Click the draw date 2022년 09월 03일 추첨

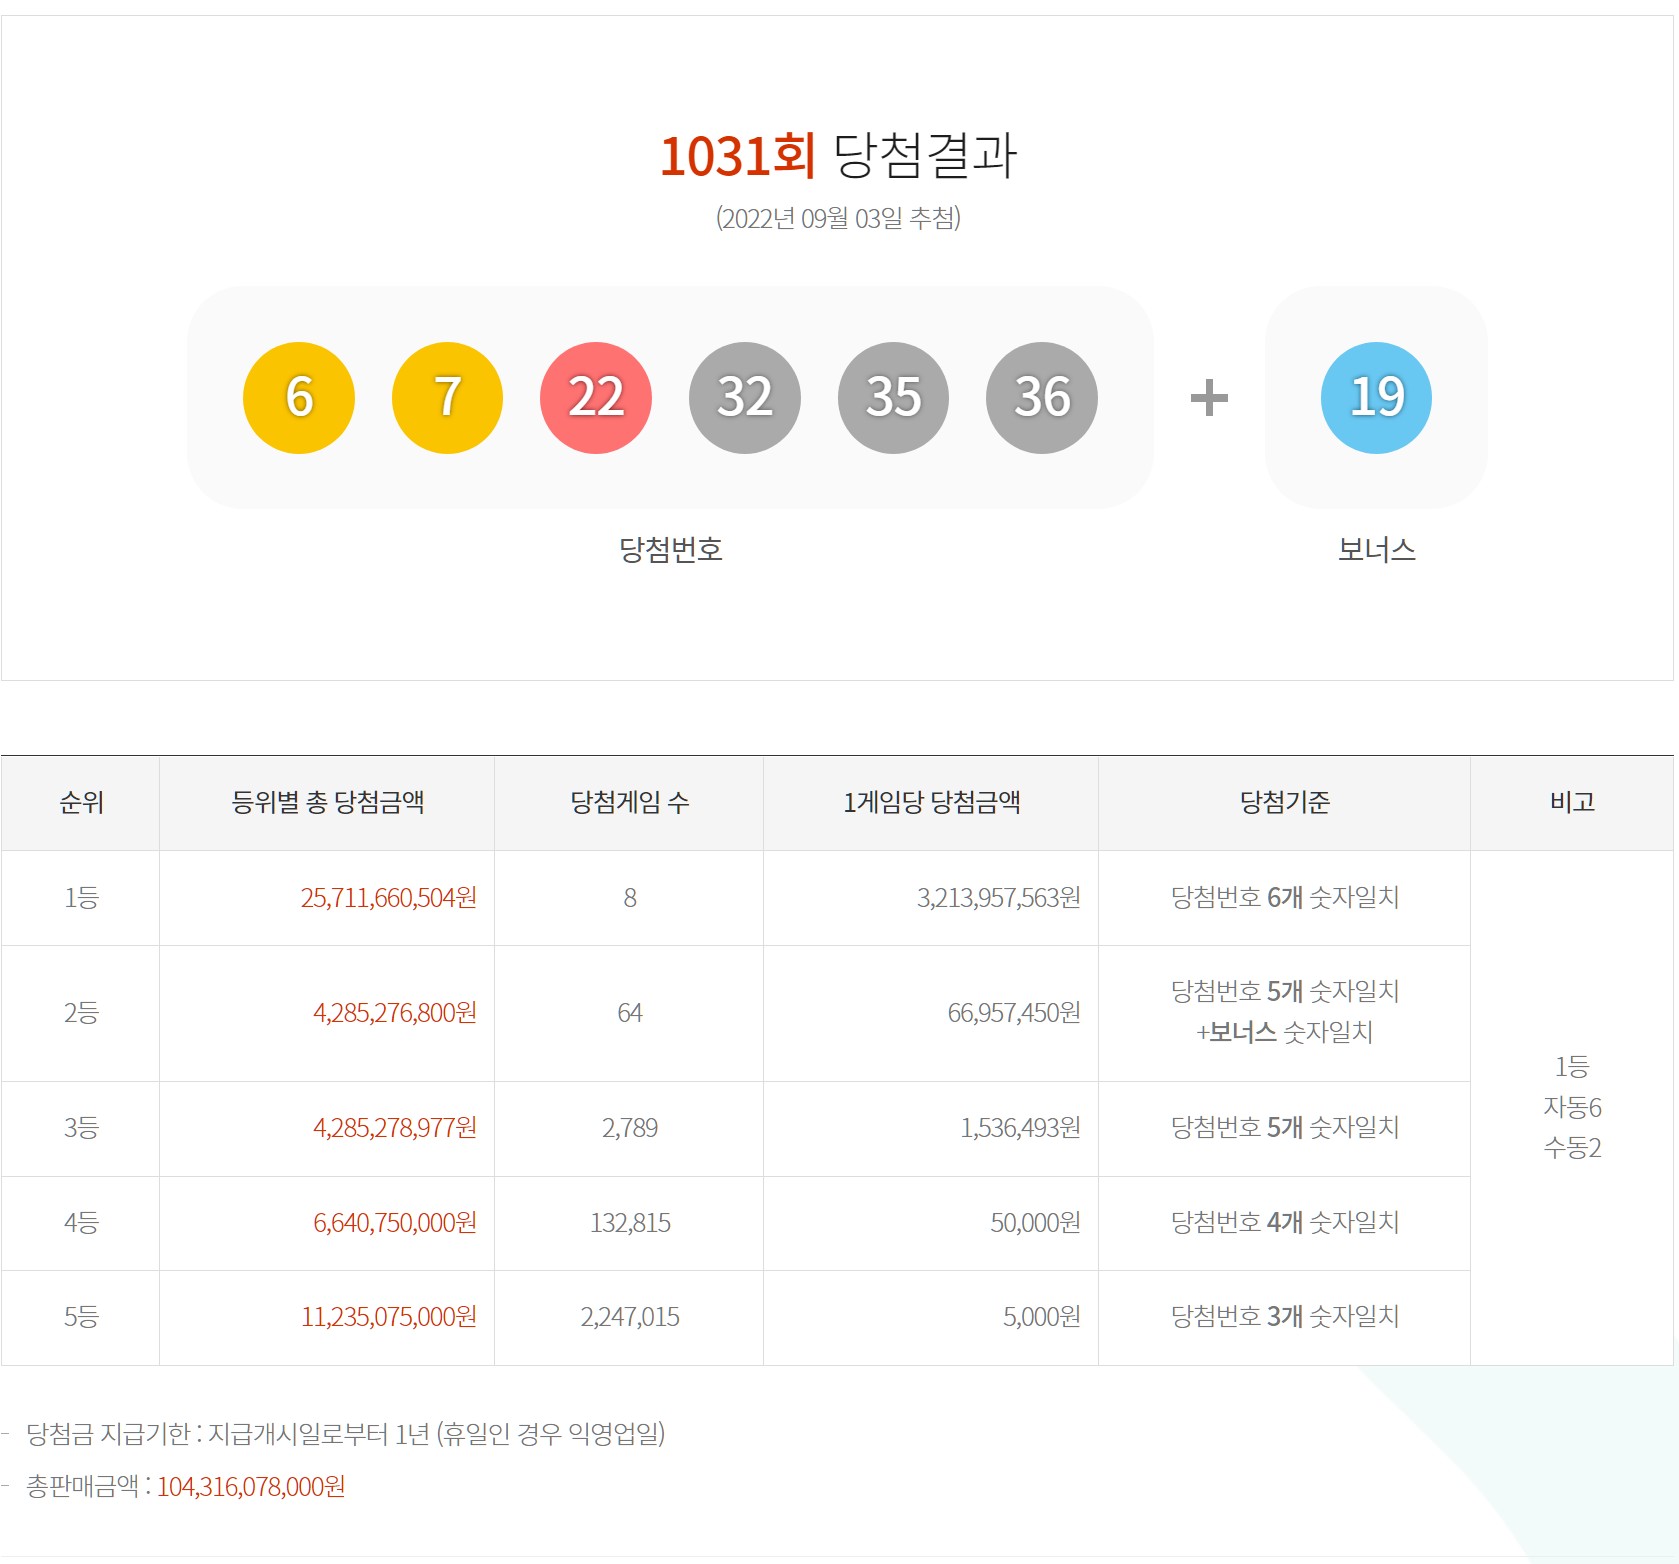tap(838, 218)
